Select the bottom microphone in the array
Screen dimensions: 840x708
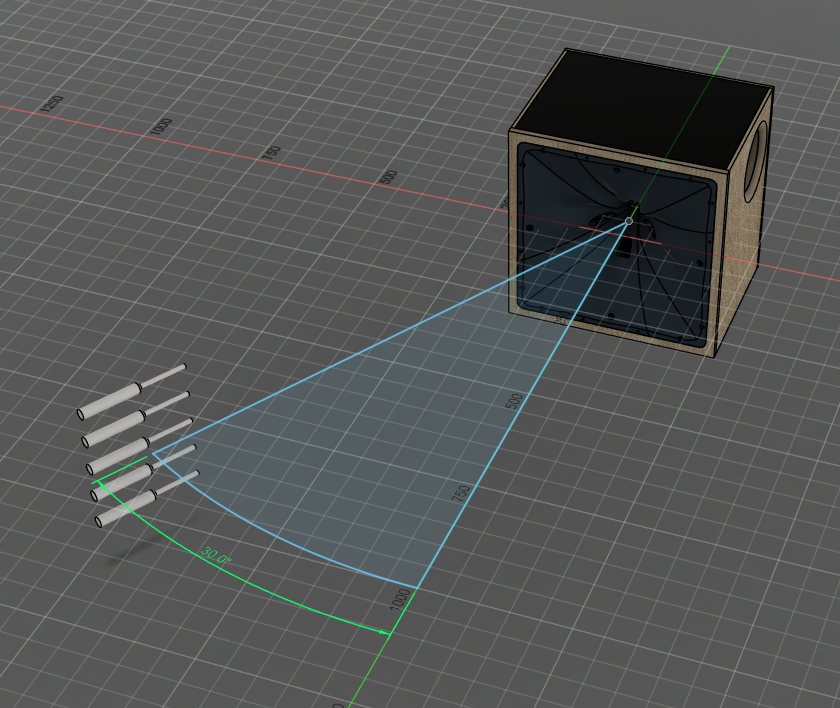(x=147, y=499)
